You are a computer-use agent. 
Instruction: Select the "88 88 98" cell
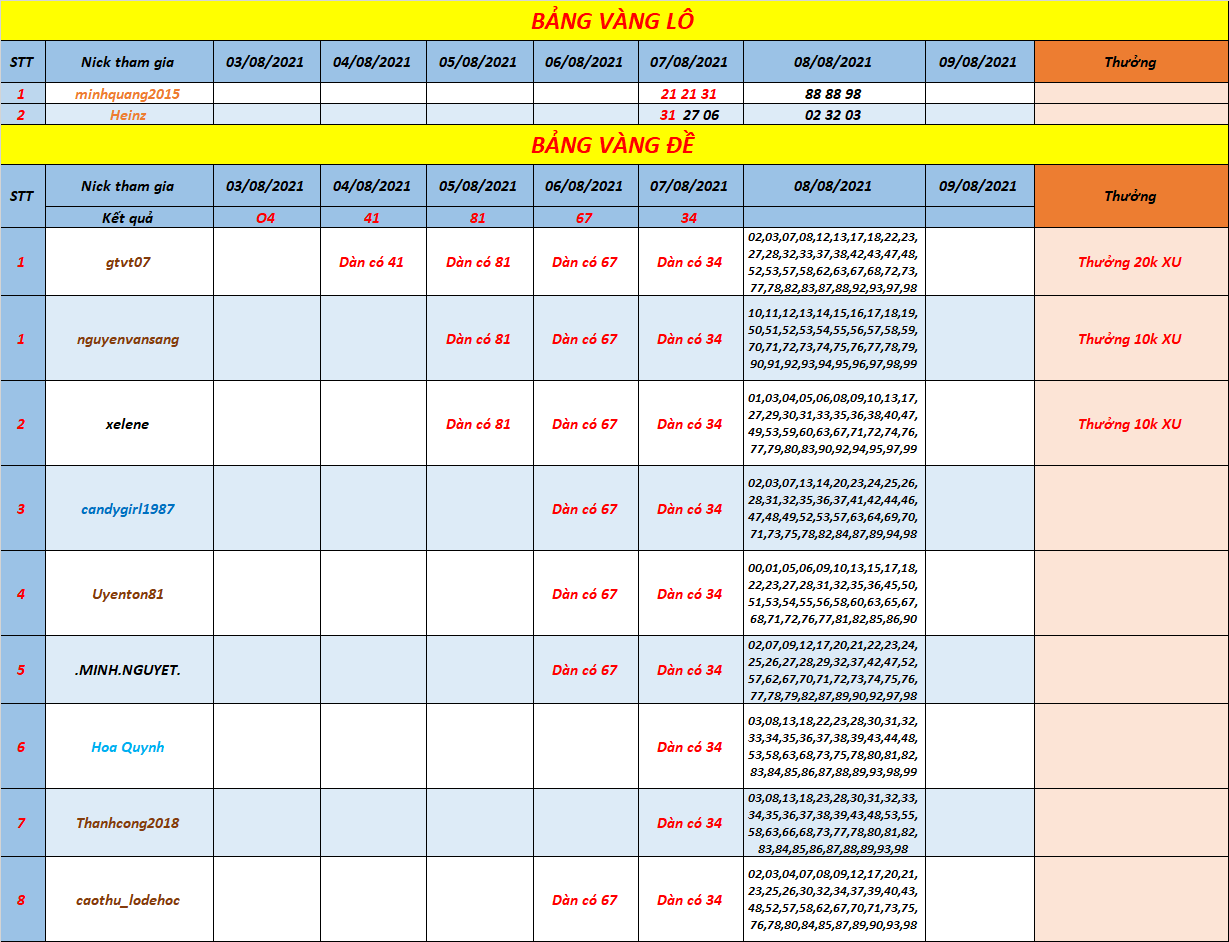pos(833,94)
